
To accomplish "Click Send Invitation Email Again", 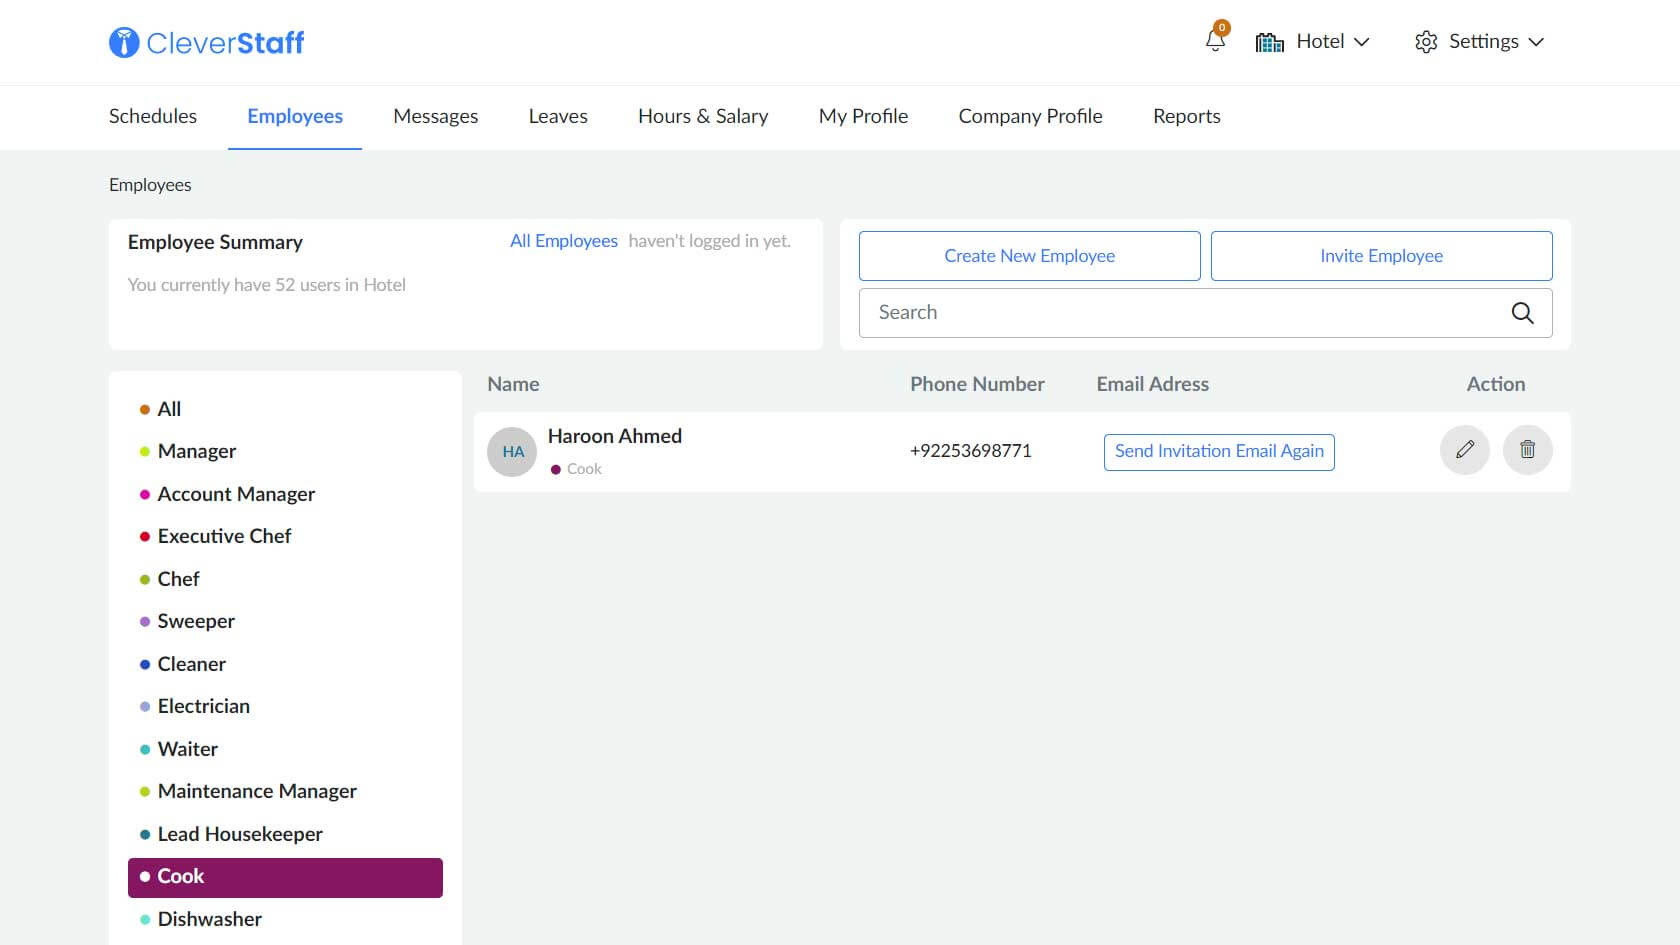I will click(x=1219, y=451).
